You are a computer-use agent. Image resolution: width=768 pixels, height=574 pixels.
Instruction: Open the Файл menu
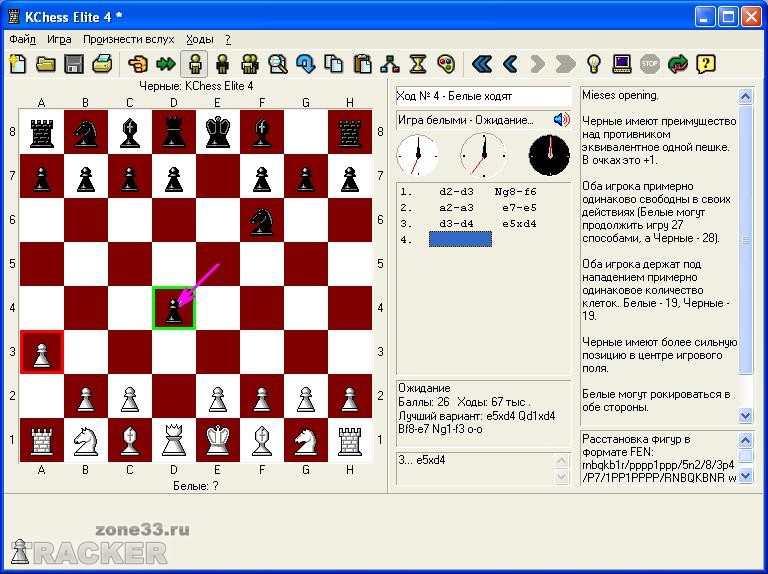point(23,39)
